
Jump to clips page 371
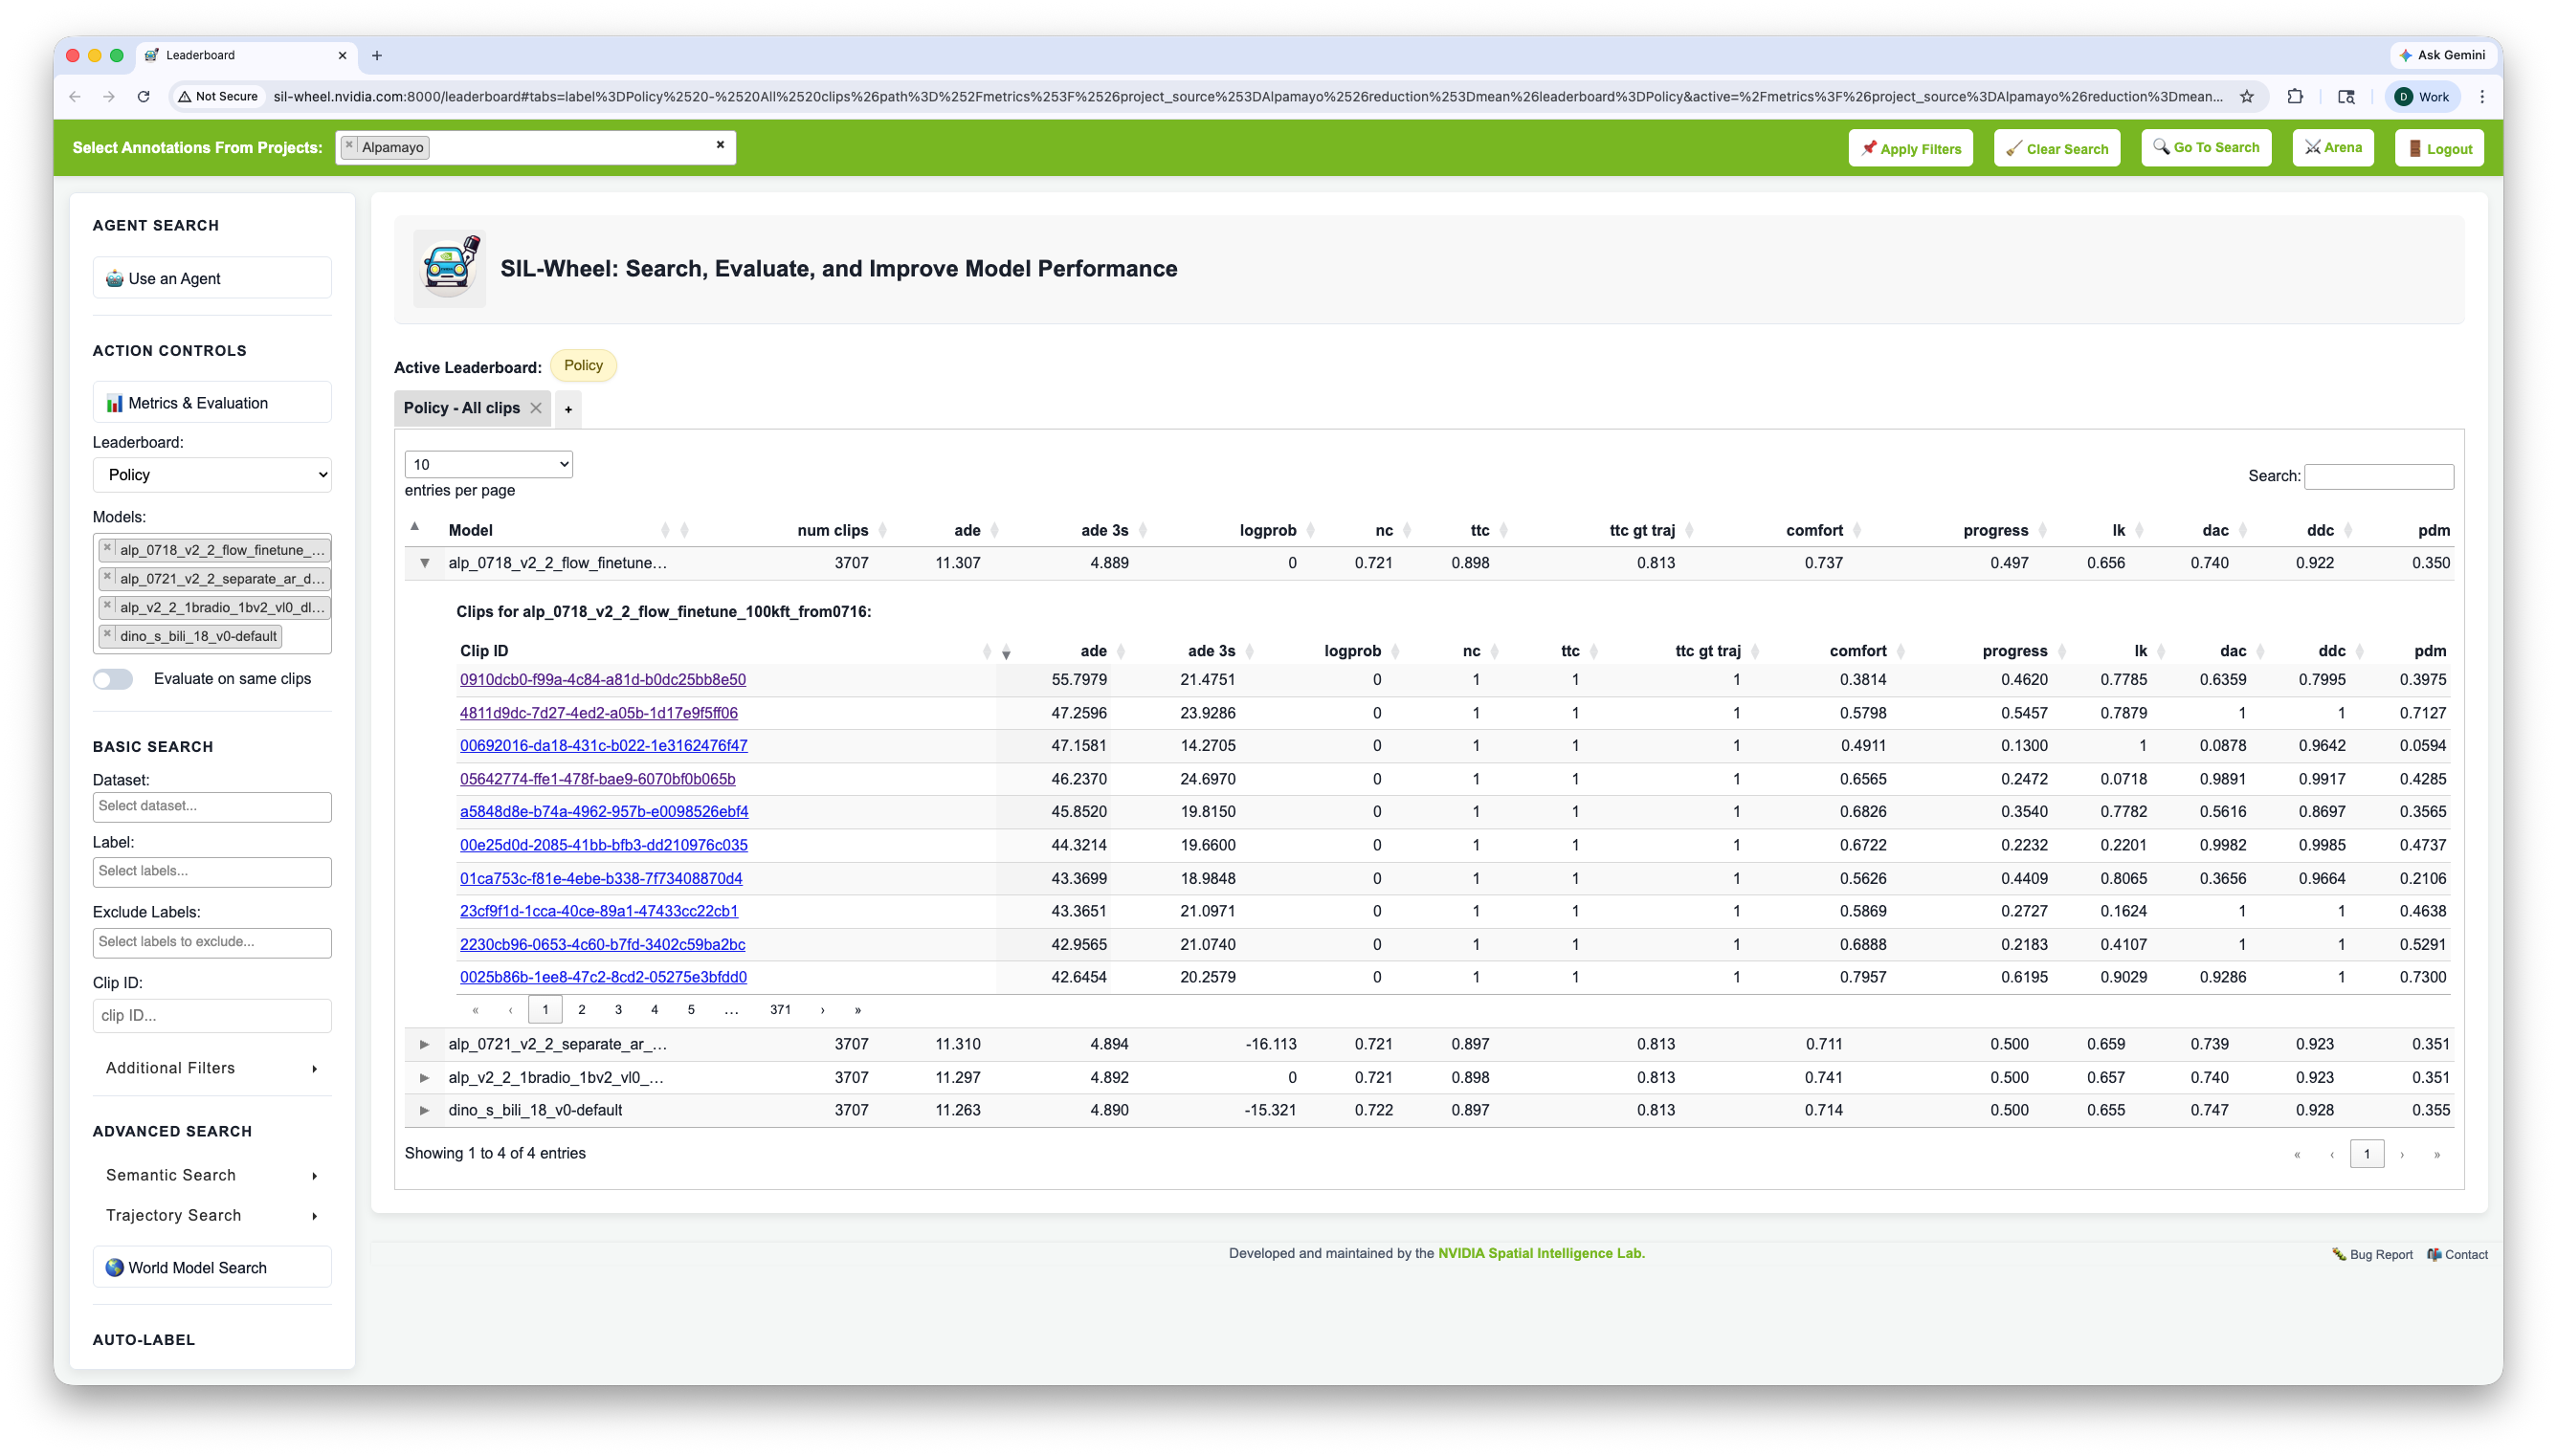point(780,1009)
